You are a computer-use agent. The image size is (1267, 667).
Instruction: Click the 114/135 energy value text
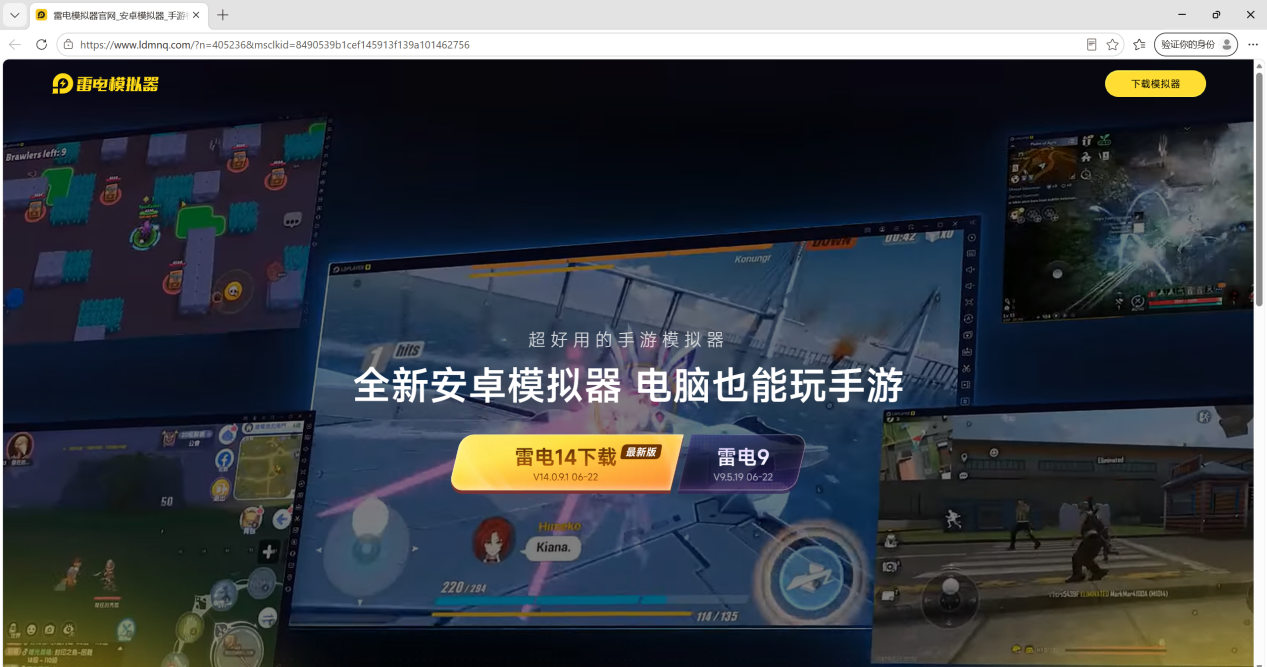click(x=716, y=616)
